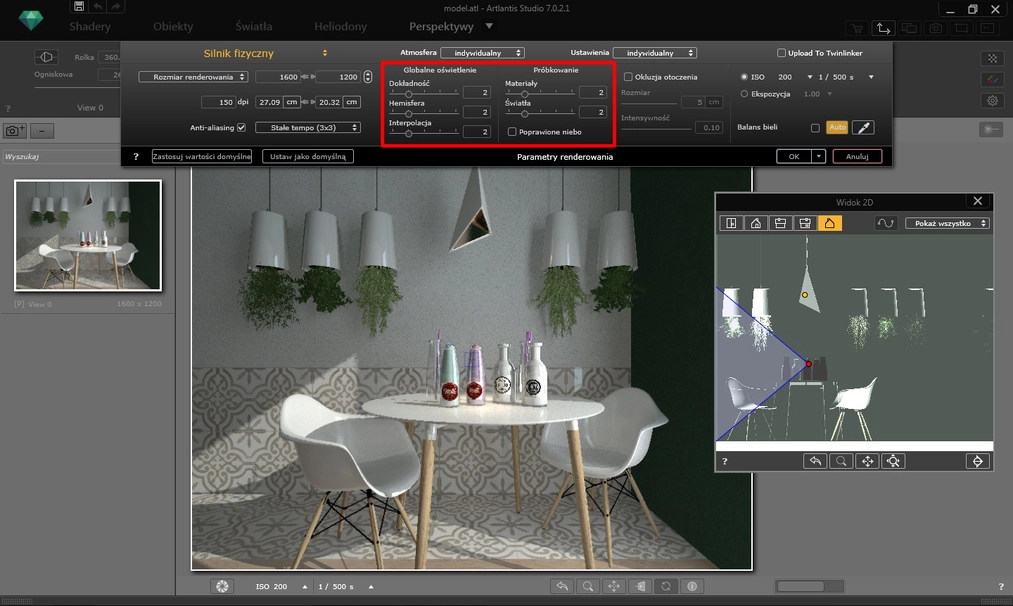Open the Heliodony menu
Screen dimensions: 1013x606
pos(340,26)
